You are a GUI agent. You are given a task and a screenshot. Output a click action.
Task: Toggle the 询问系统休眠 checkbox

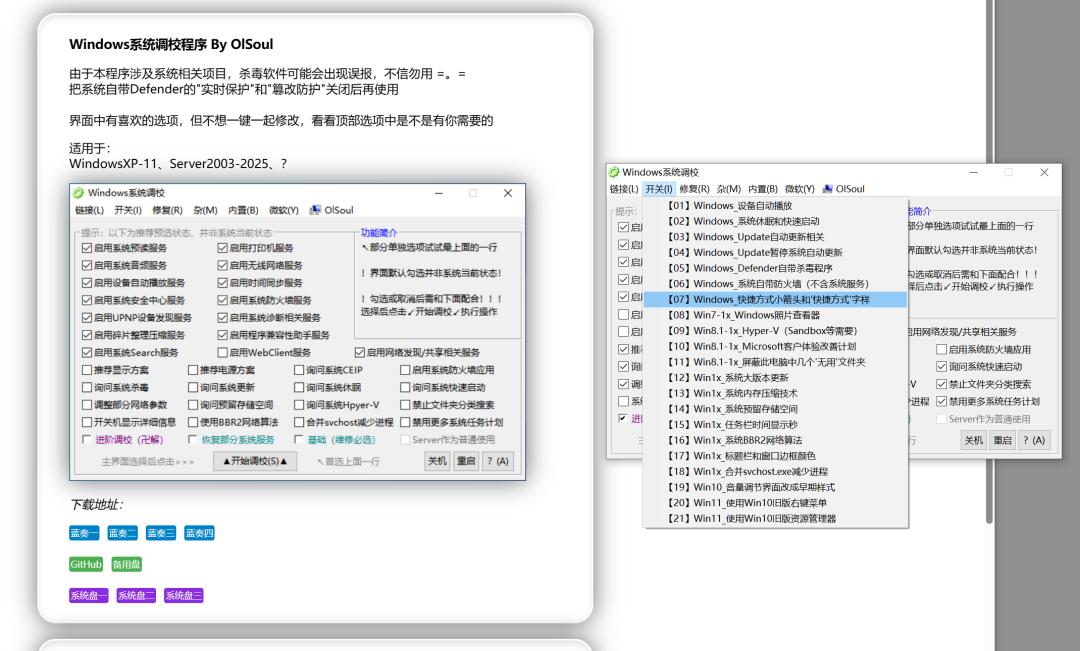(x=298, y=386)
